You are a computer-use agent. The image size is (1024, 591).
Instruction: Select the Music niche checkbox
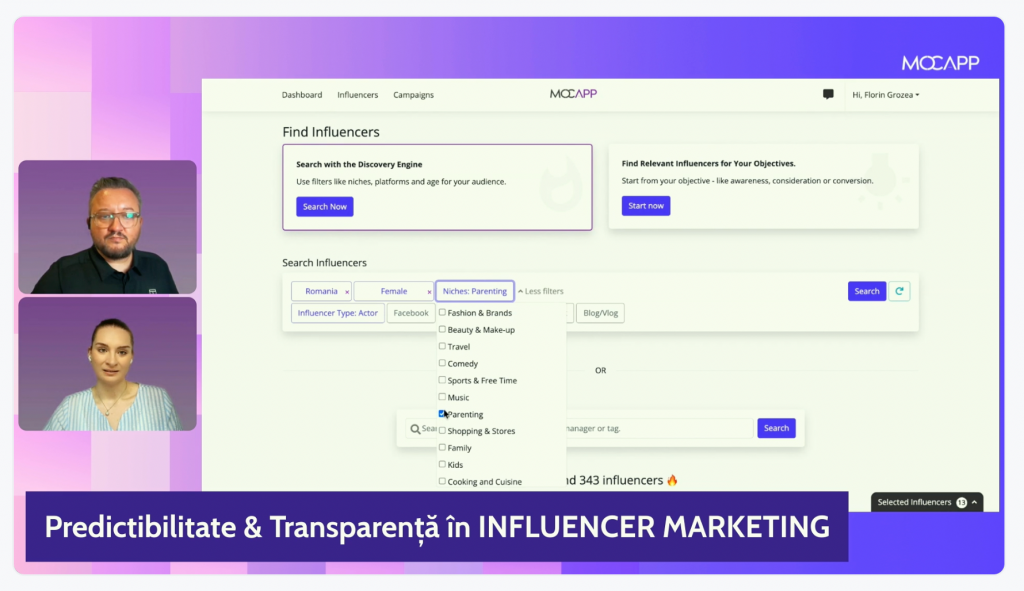click(442, 396)
